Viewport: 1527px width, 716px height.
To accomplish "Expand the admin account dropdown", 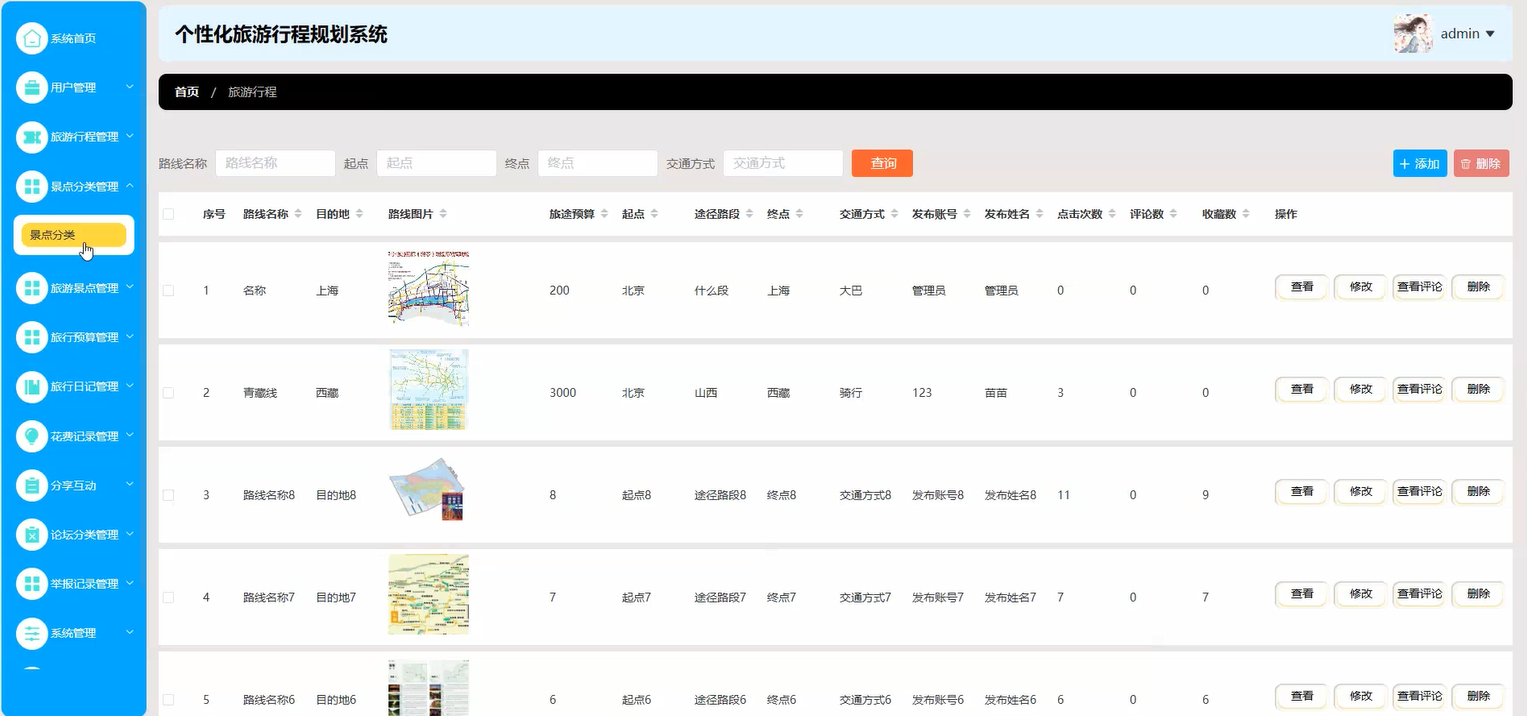I will tap(1465, 33).
